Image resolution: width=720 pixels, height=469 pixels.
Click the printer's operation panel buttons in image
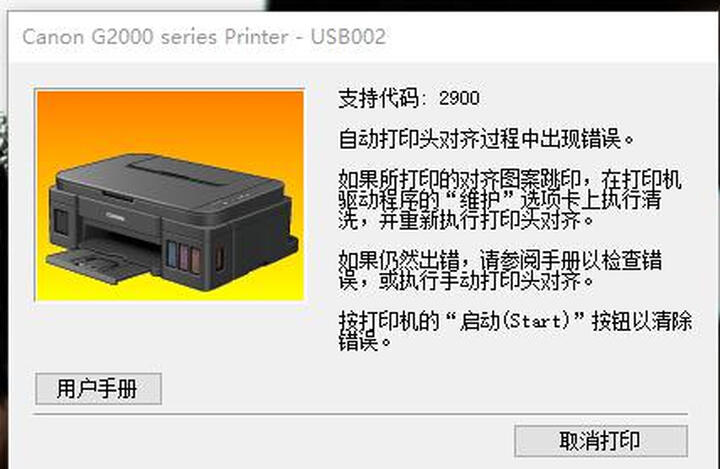tap(237, 198)
